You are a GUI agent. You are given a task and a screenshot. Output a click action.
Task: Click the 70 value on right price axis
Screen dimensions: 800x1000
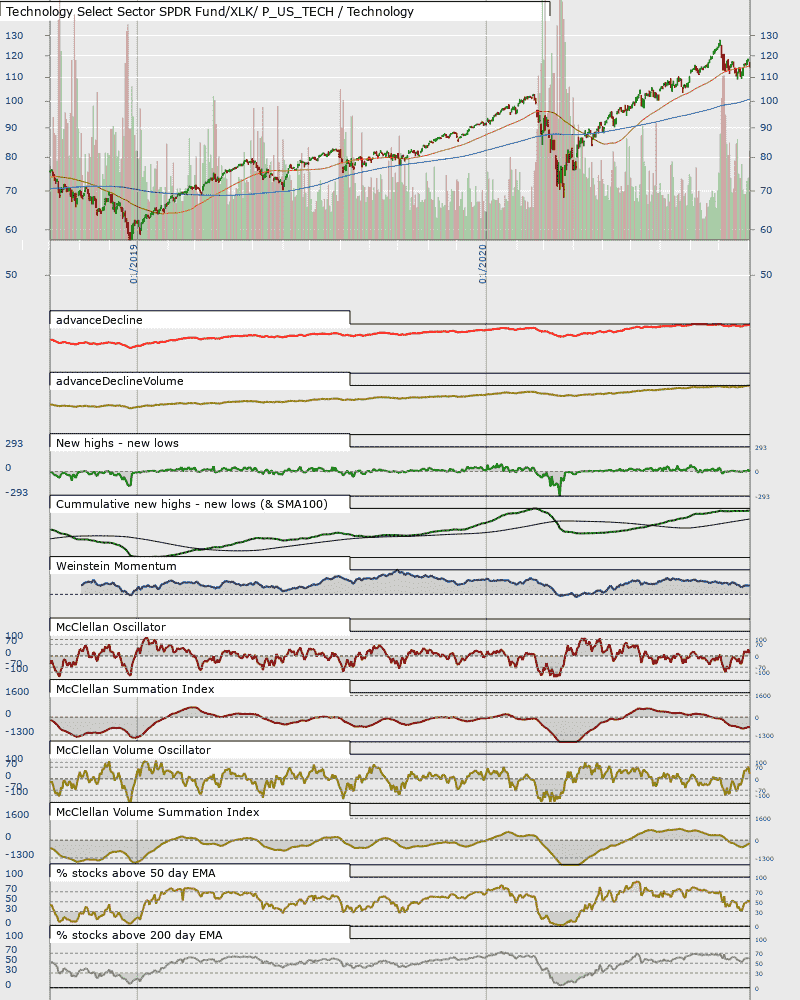766,191
